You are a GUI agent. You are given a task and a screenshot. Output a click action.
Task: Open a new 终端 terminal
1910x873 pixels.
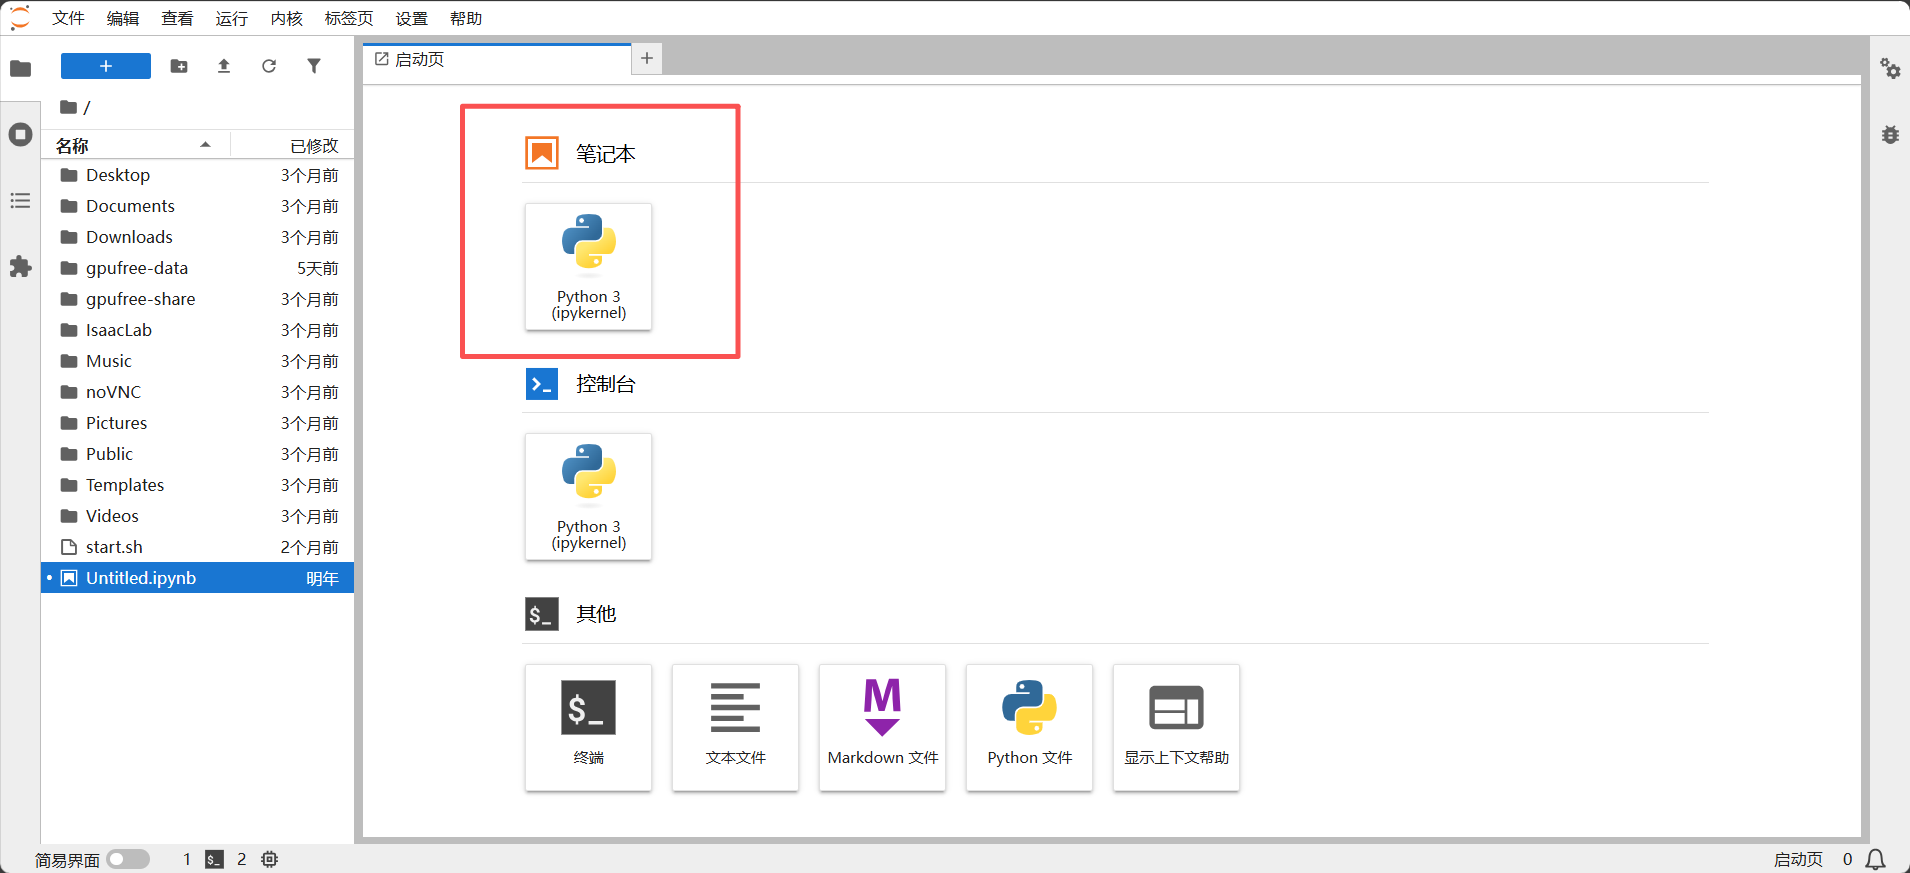tap(588, 727)
